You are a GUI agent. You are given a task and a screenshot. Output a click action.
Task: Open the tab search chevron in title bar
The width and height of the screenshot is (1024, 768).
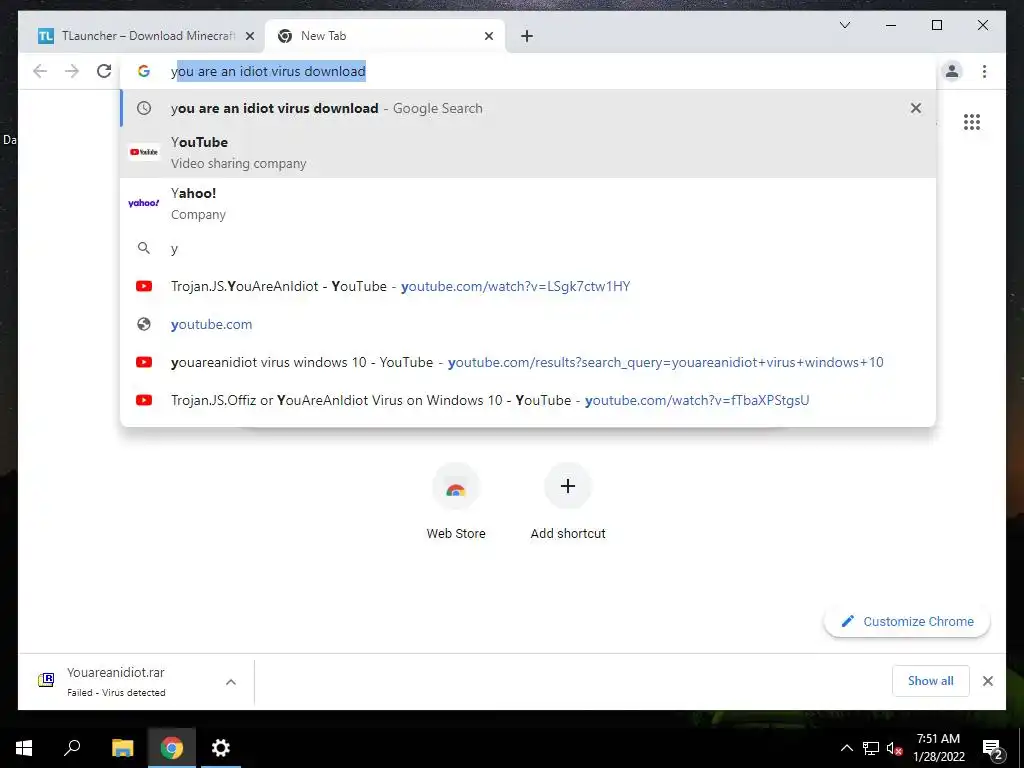click(844, 25)
